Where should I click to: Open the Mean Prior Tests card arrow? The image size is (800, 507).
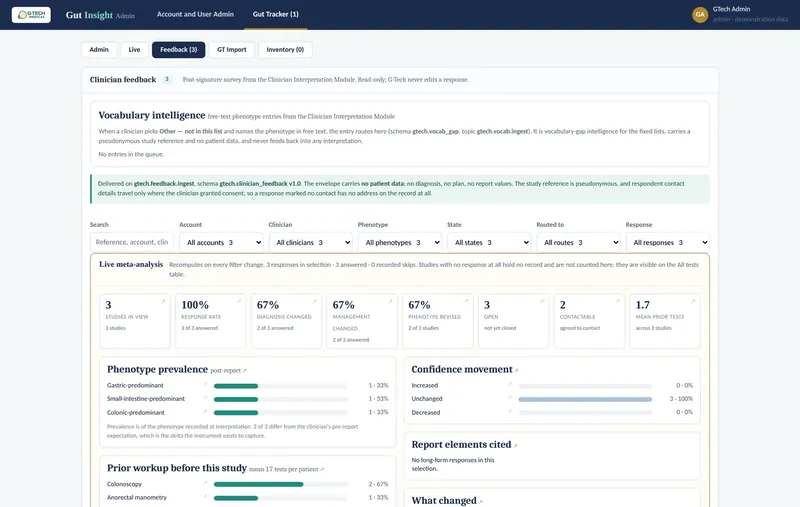[x=693, y=301]
